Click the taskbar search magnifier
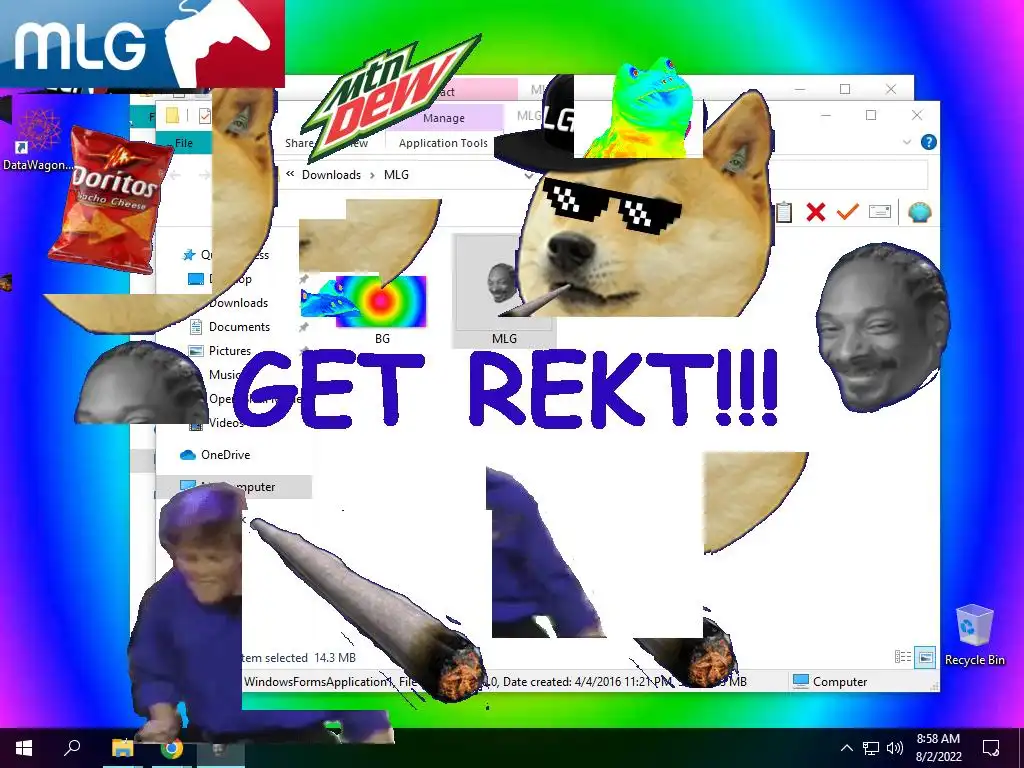This screenshot has height=768, width=1024. [x=72, y=748]
